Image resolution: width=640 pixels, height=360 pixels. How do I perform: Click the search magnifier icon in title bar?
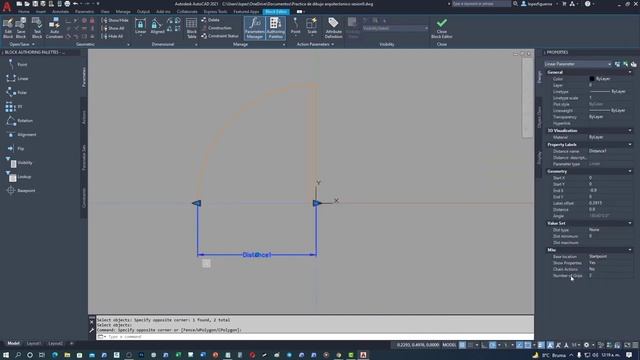coord(516,4)
